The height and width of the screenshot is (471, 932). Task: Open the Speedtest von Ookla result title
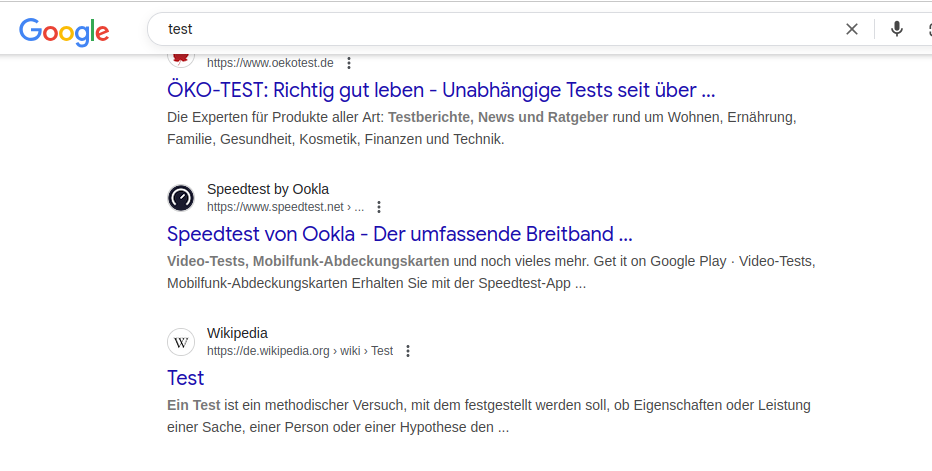pyautogui.click(x=399, y=234)
